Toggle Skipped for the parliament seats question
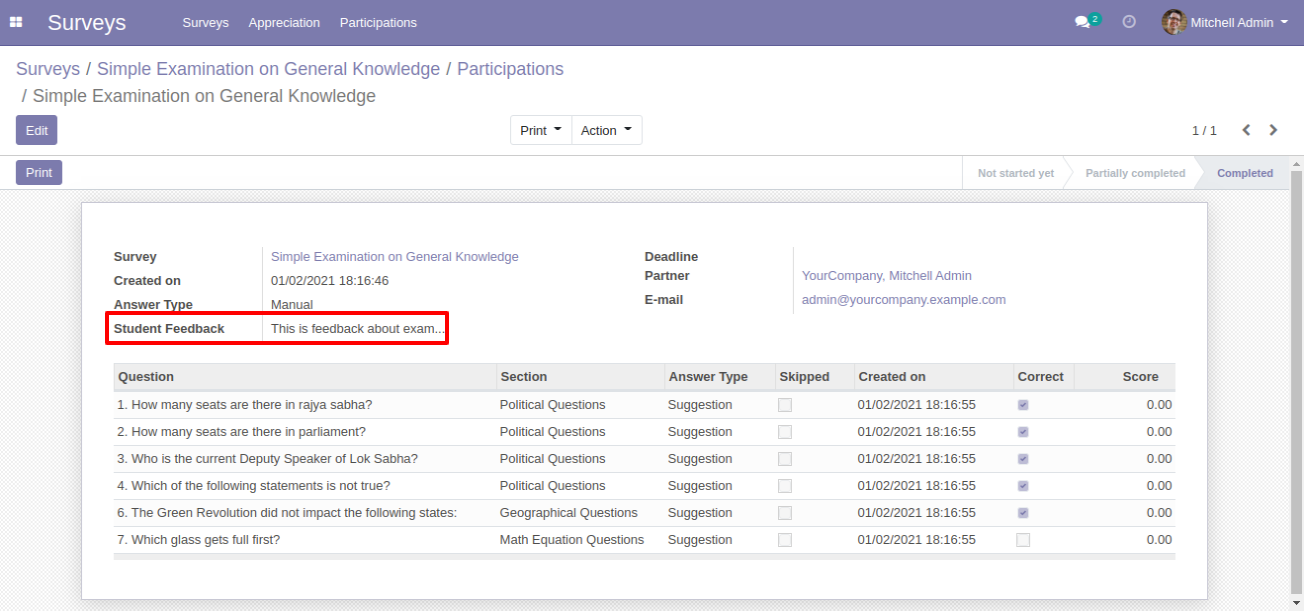The width and height of the screenshot is (1304, 611). point(785,432)
